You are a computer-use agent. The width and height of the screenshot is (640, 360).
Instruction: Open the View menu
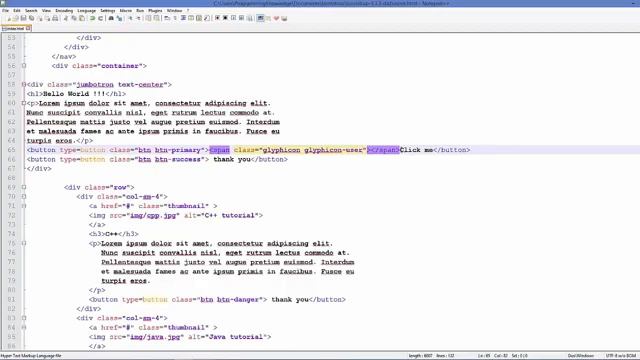pyautogui.click(x=46, y=10)
